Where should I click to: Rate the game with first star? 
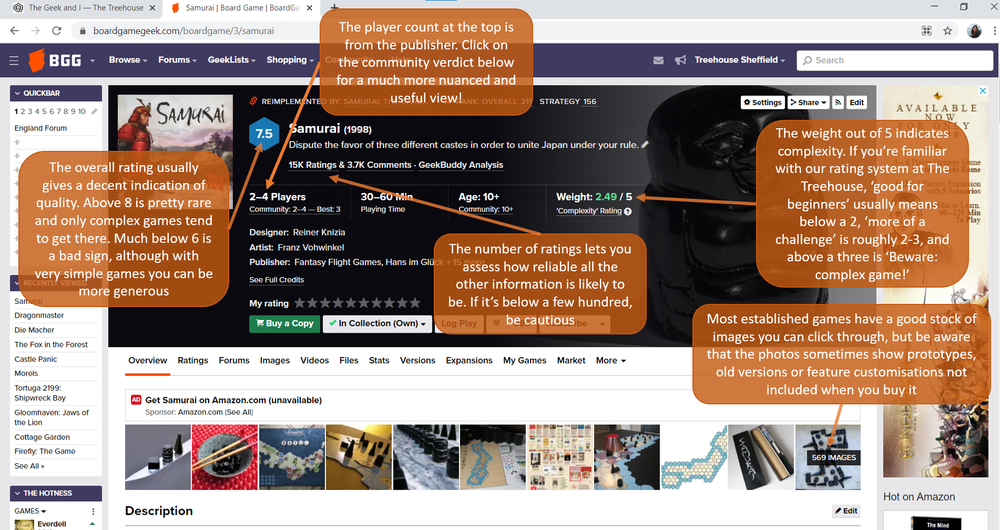300,303
